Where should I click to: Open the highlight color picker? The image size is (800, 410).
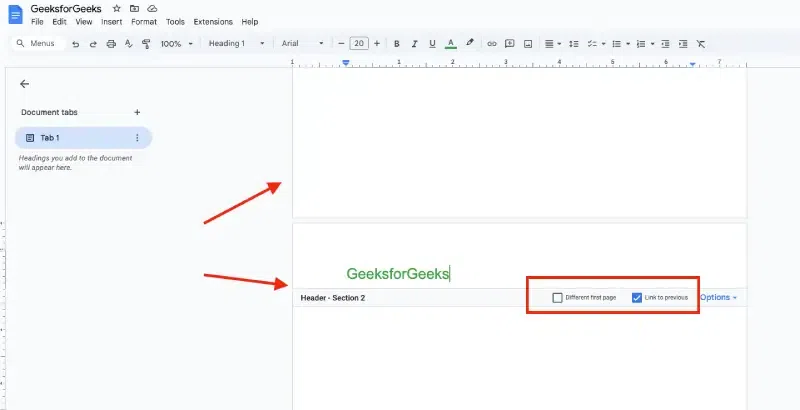coord(470,43)
